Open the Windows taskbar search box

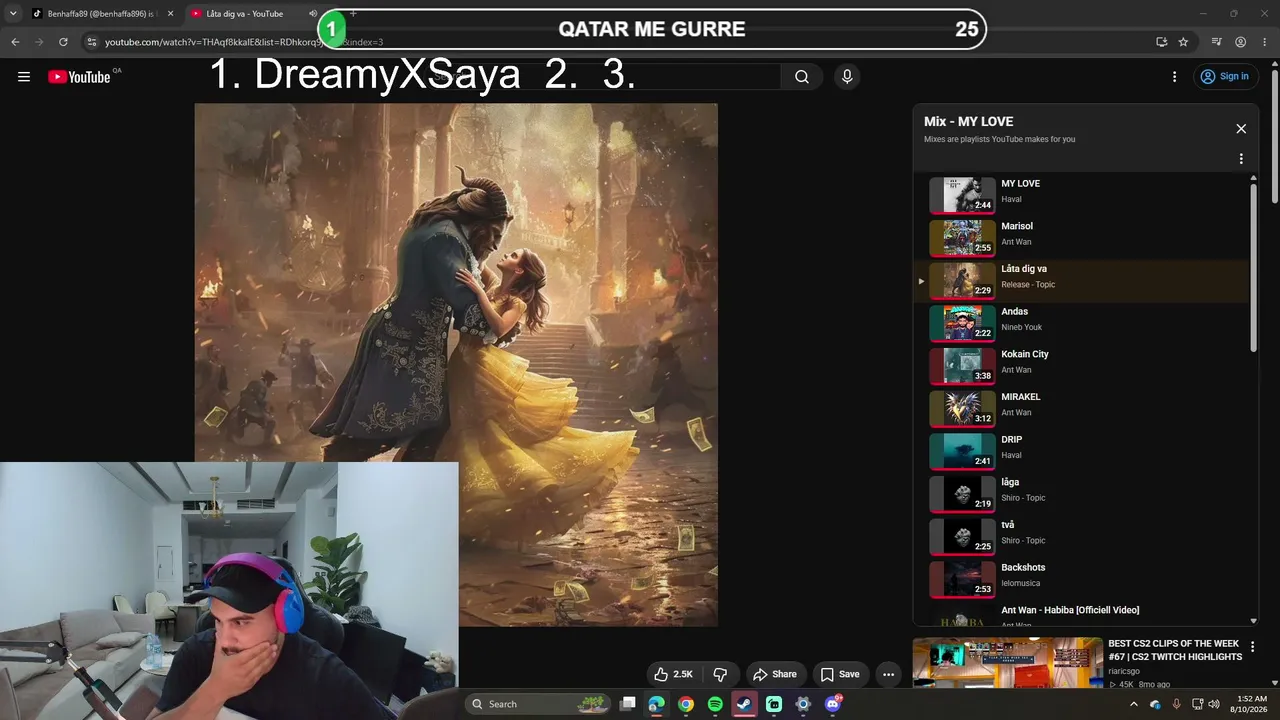(537, 704)
